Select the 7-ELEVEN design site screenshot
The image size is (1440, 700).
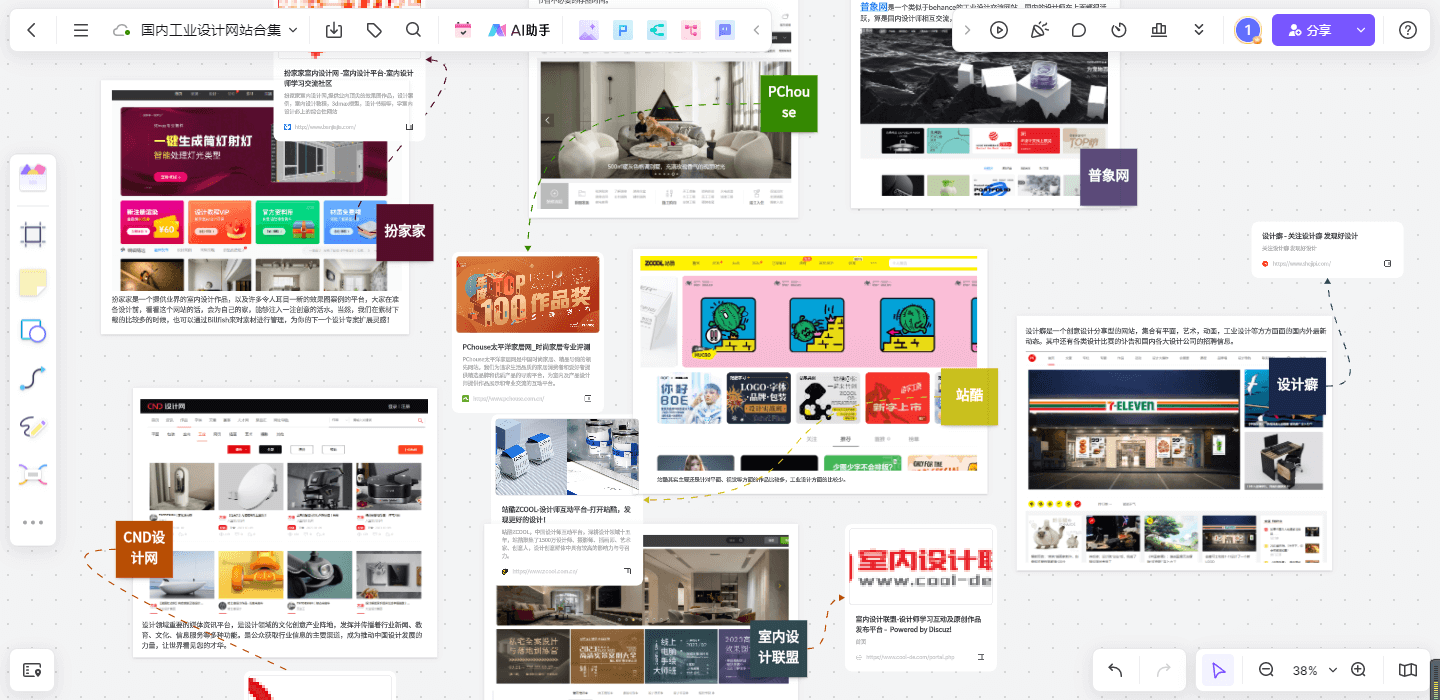(1174, 455)
